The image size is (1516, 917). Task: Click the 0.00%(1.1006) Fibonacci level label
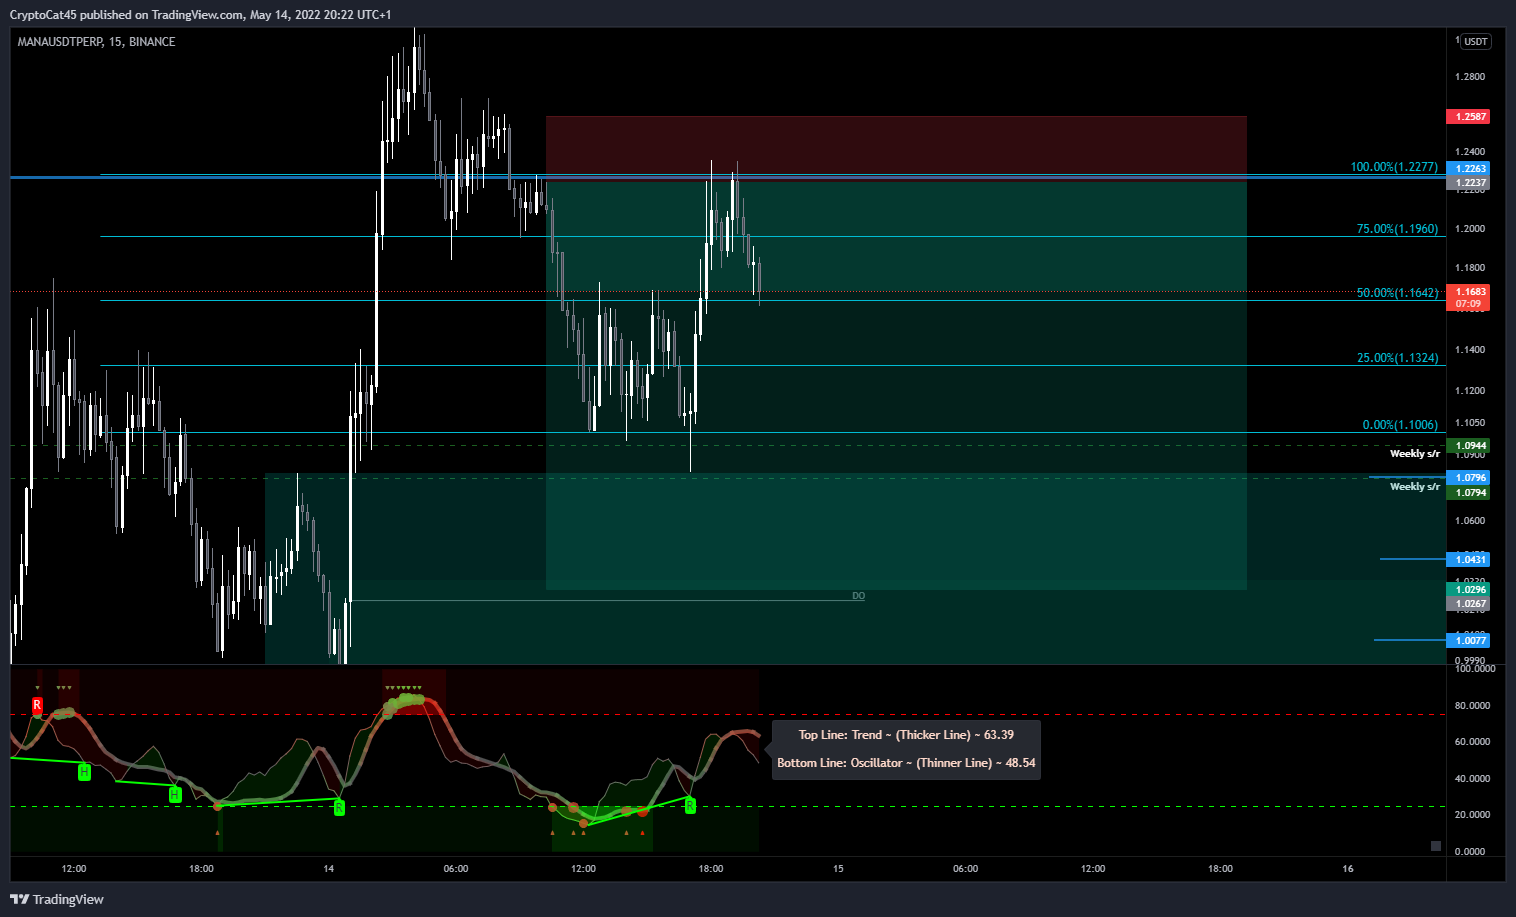[1400, 425]
